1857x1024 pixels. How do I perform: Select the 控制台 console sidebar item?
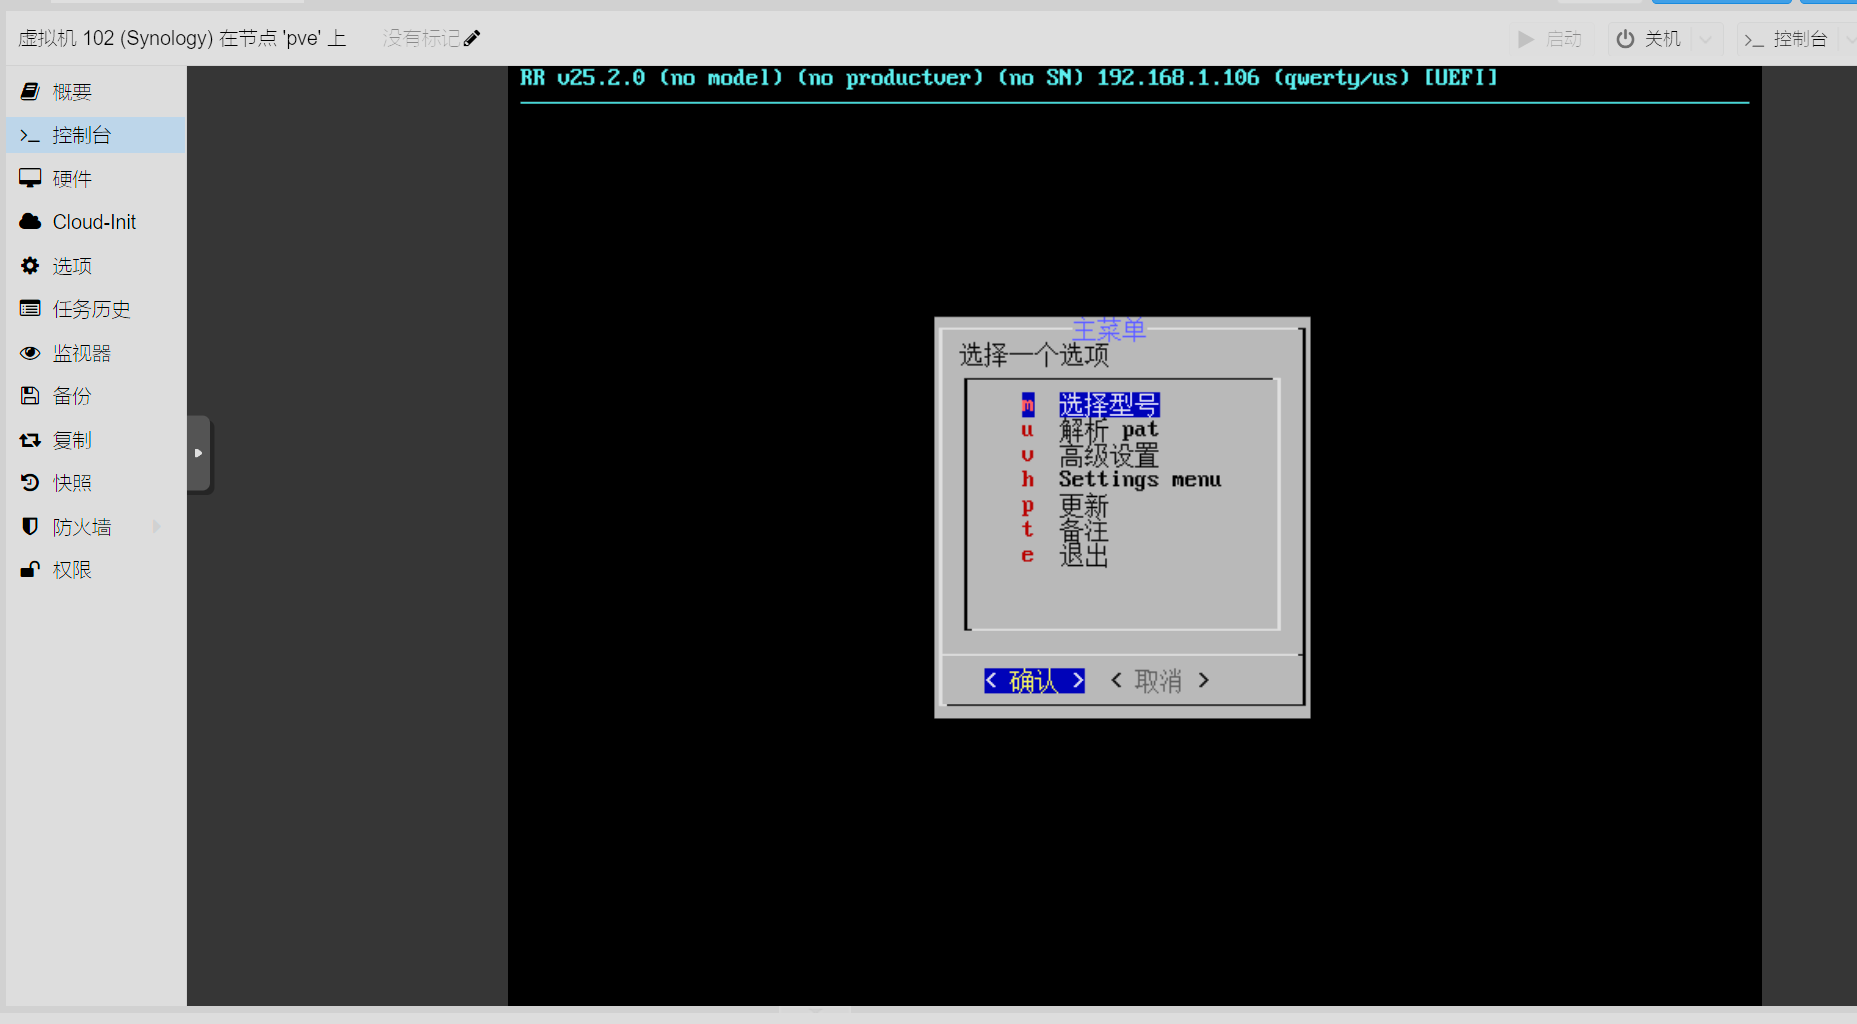tap(96, 135)
